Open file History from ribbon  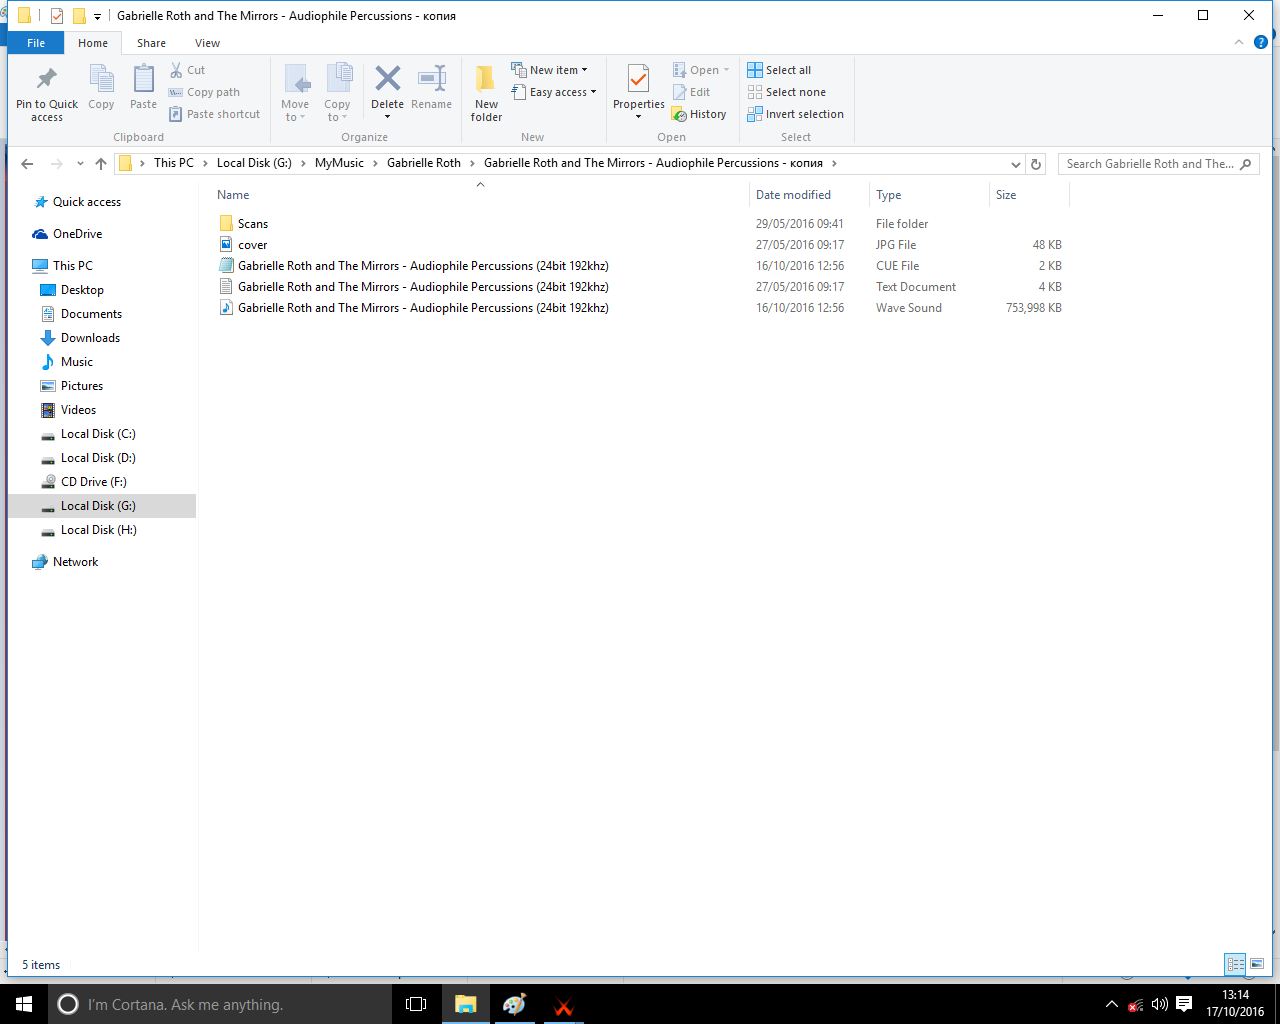point(699,114)
